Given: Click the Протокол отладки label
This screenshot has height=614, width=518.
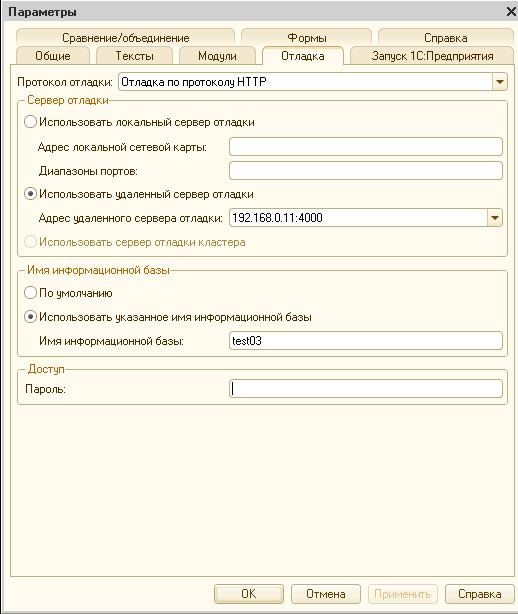Looking at the screenshot, I should [x=65, y=82].
